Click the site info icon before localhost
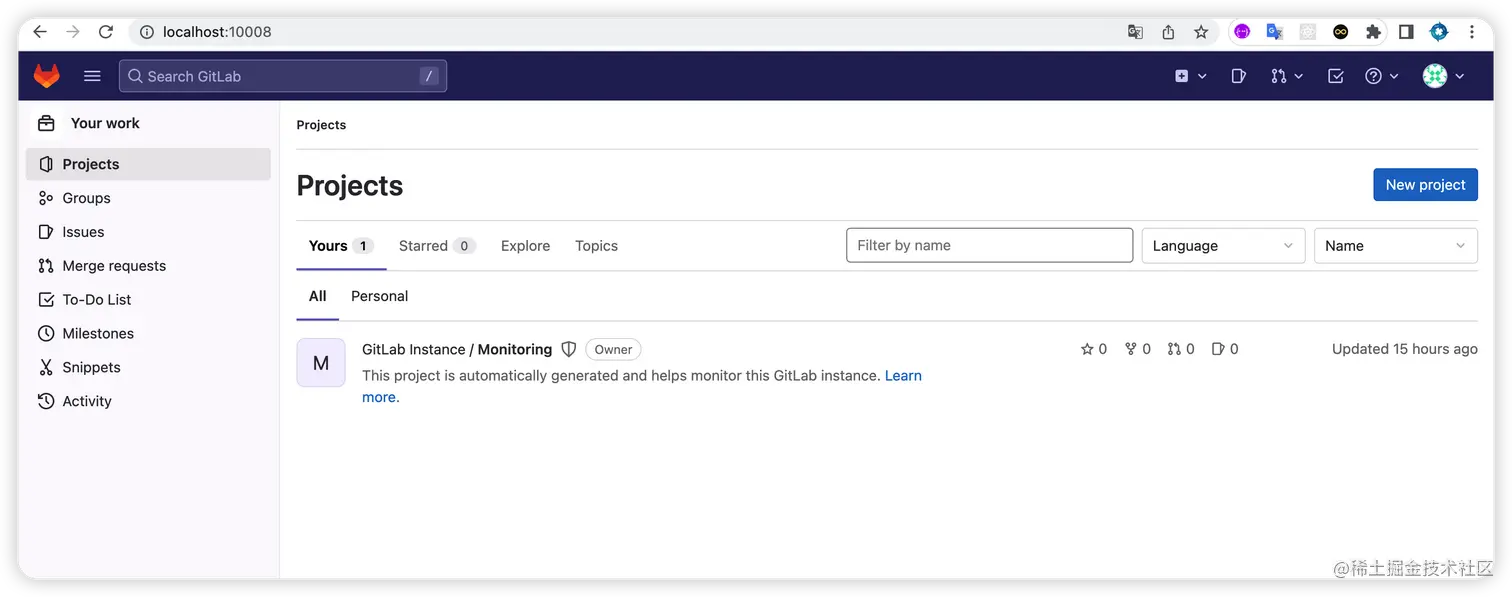The width and height of the screenshot is (1512, 597). 147,32
